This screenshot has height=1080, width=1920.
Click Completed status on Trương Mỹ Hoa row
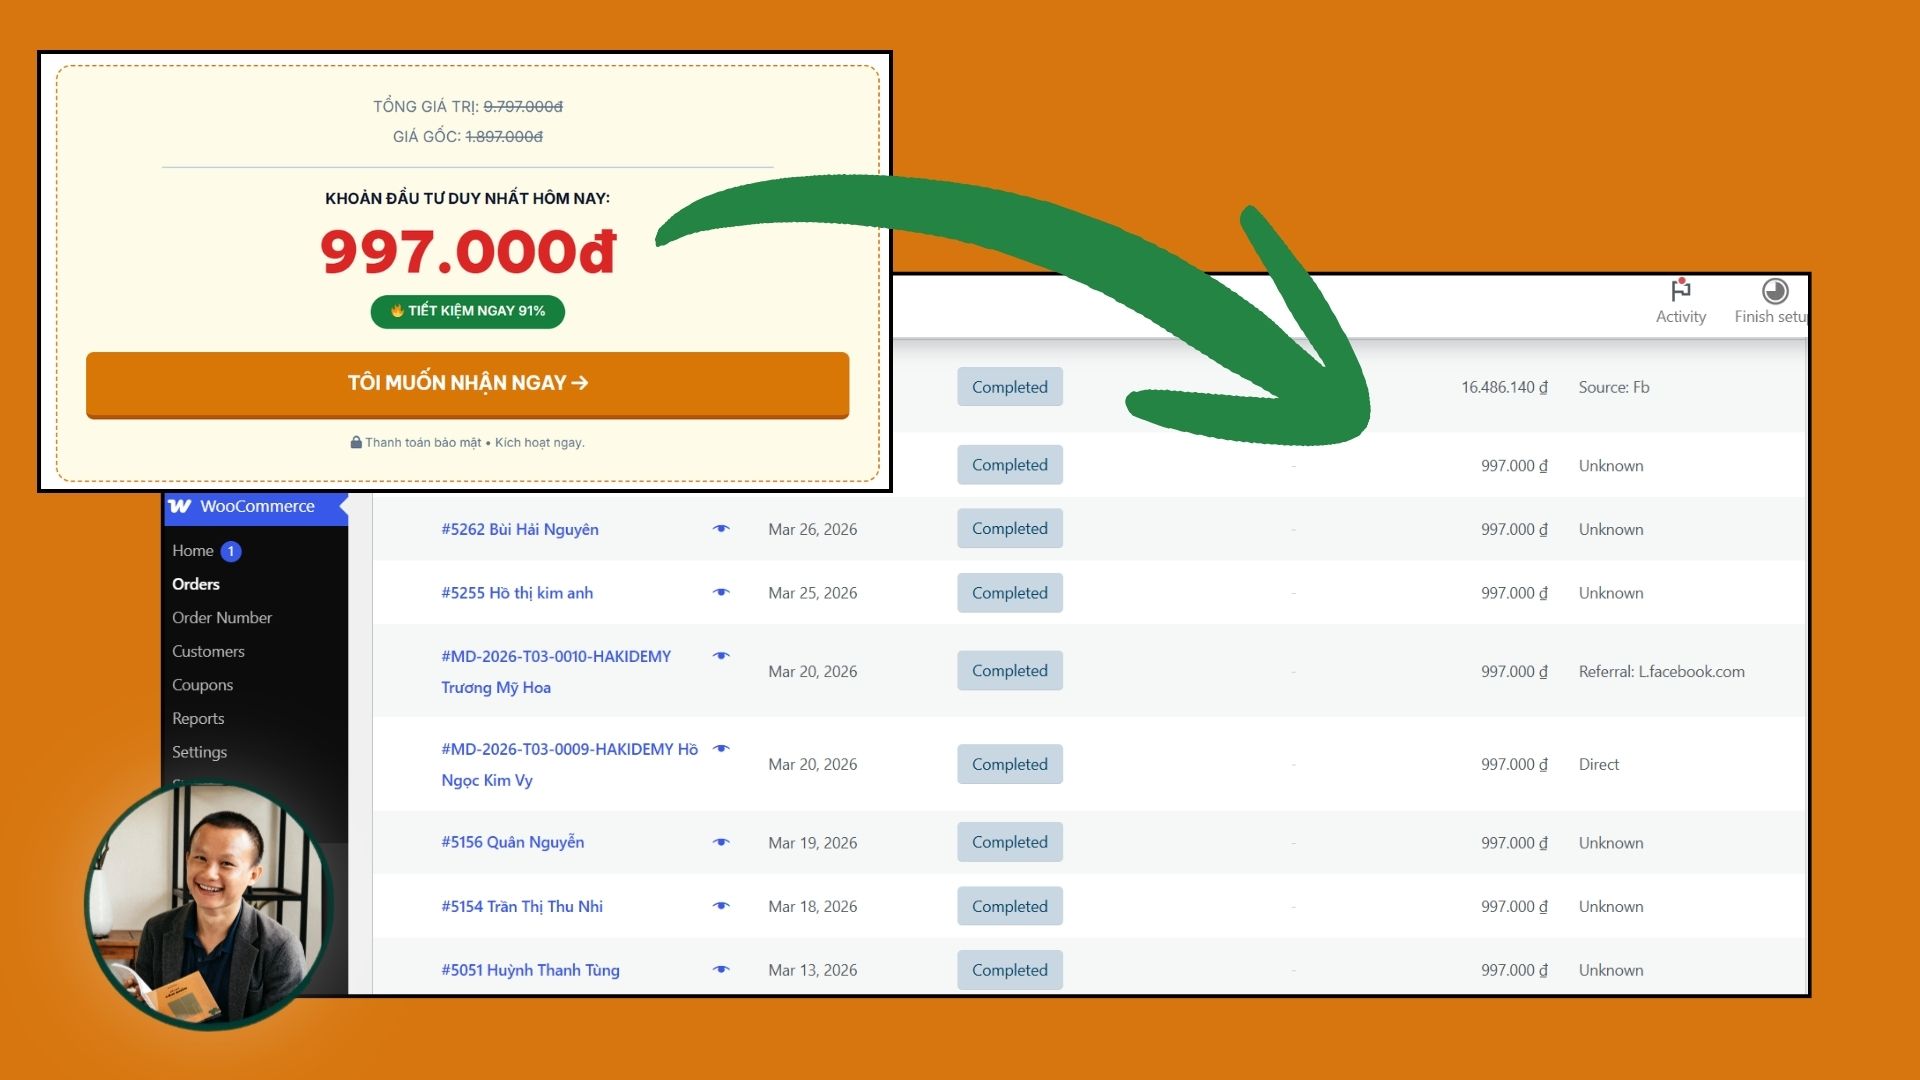click(x=1010, y=671)
